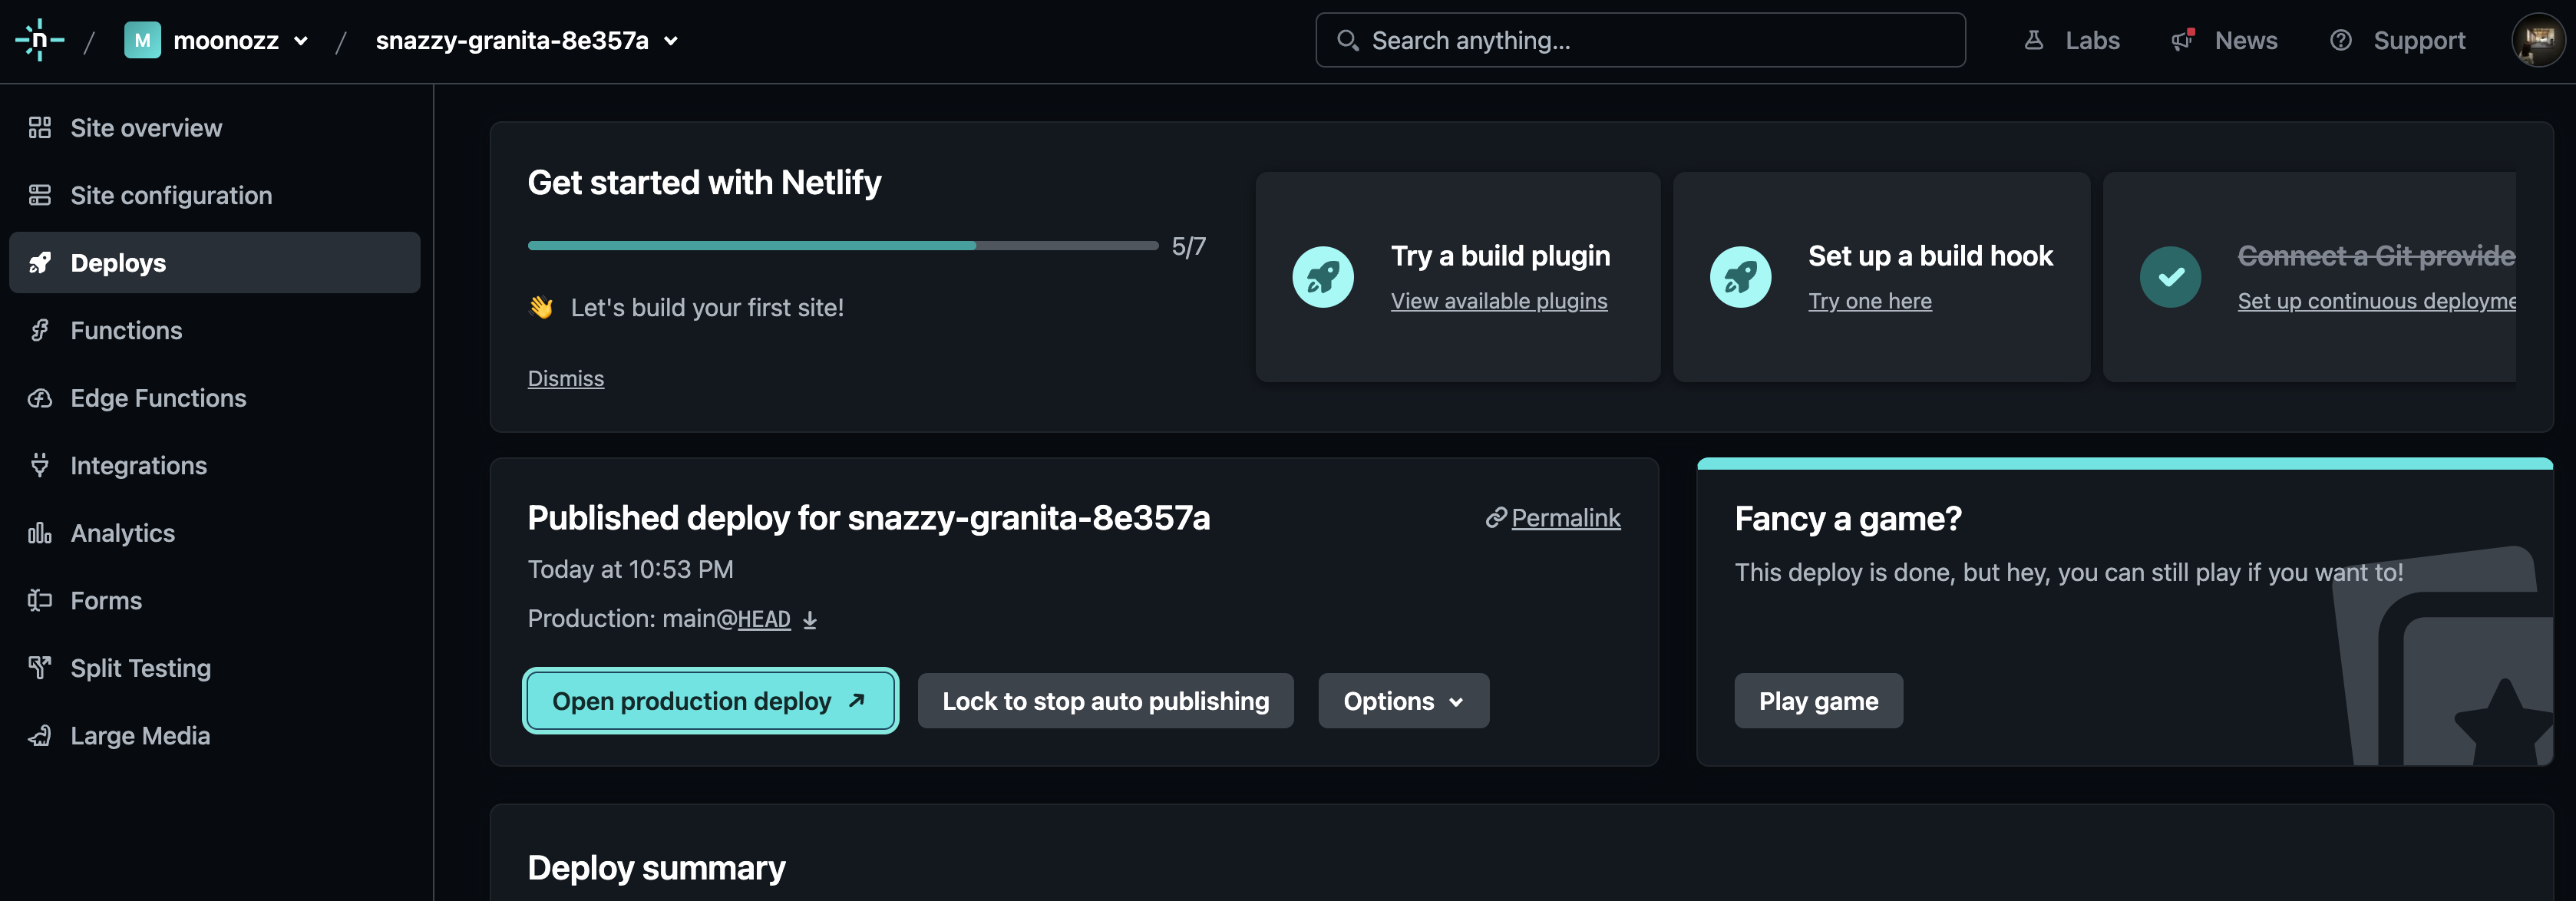This screenshot has width=2576, height=901.
Task: Dismiss the Get started panel
Action: pyautogui.click(x=566, y=378)
